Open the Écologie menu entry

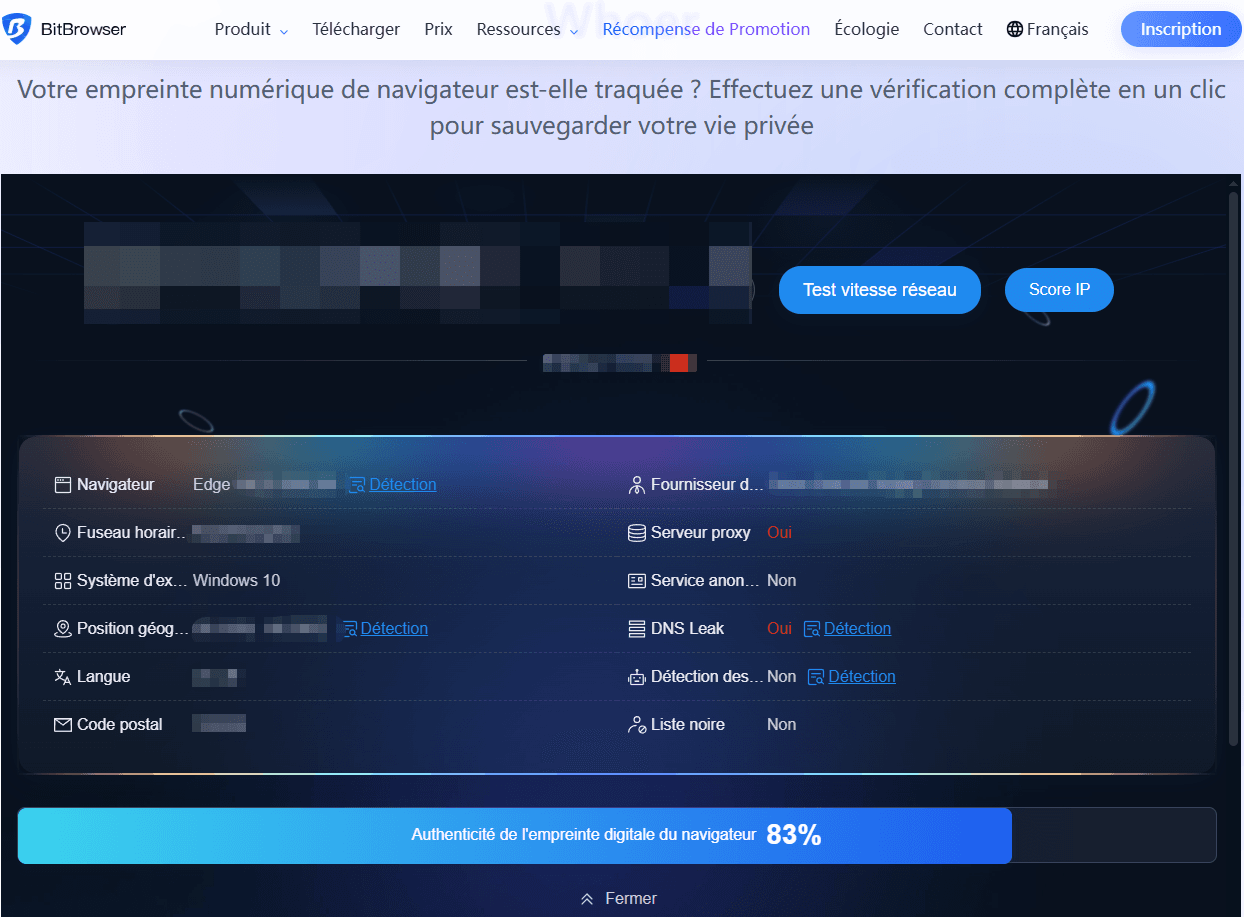pyautogui.click(x=866, y=29)
